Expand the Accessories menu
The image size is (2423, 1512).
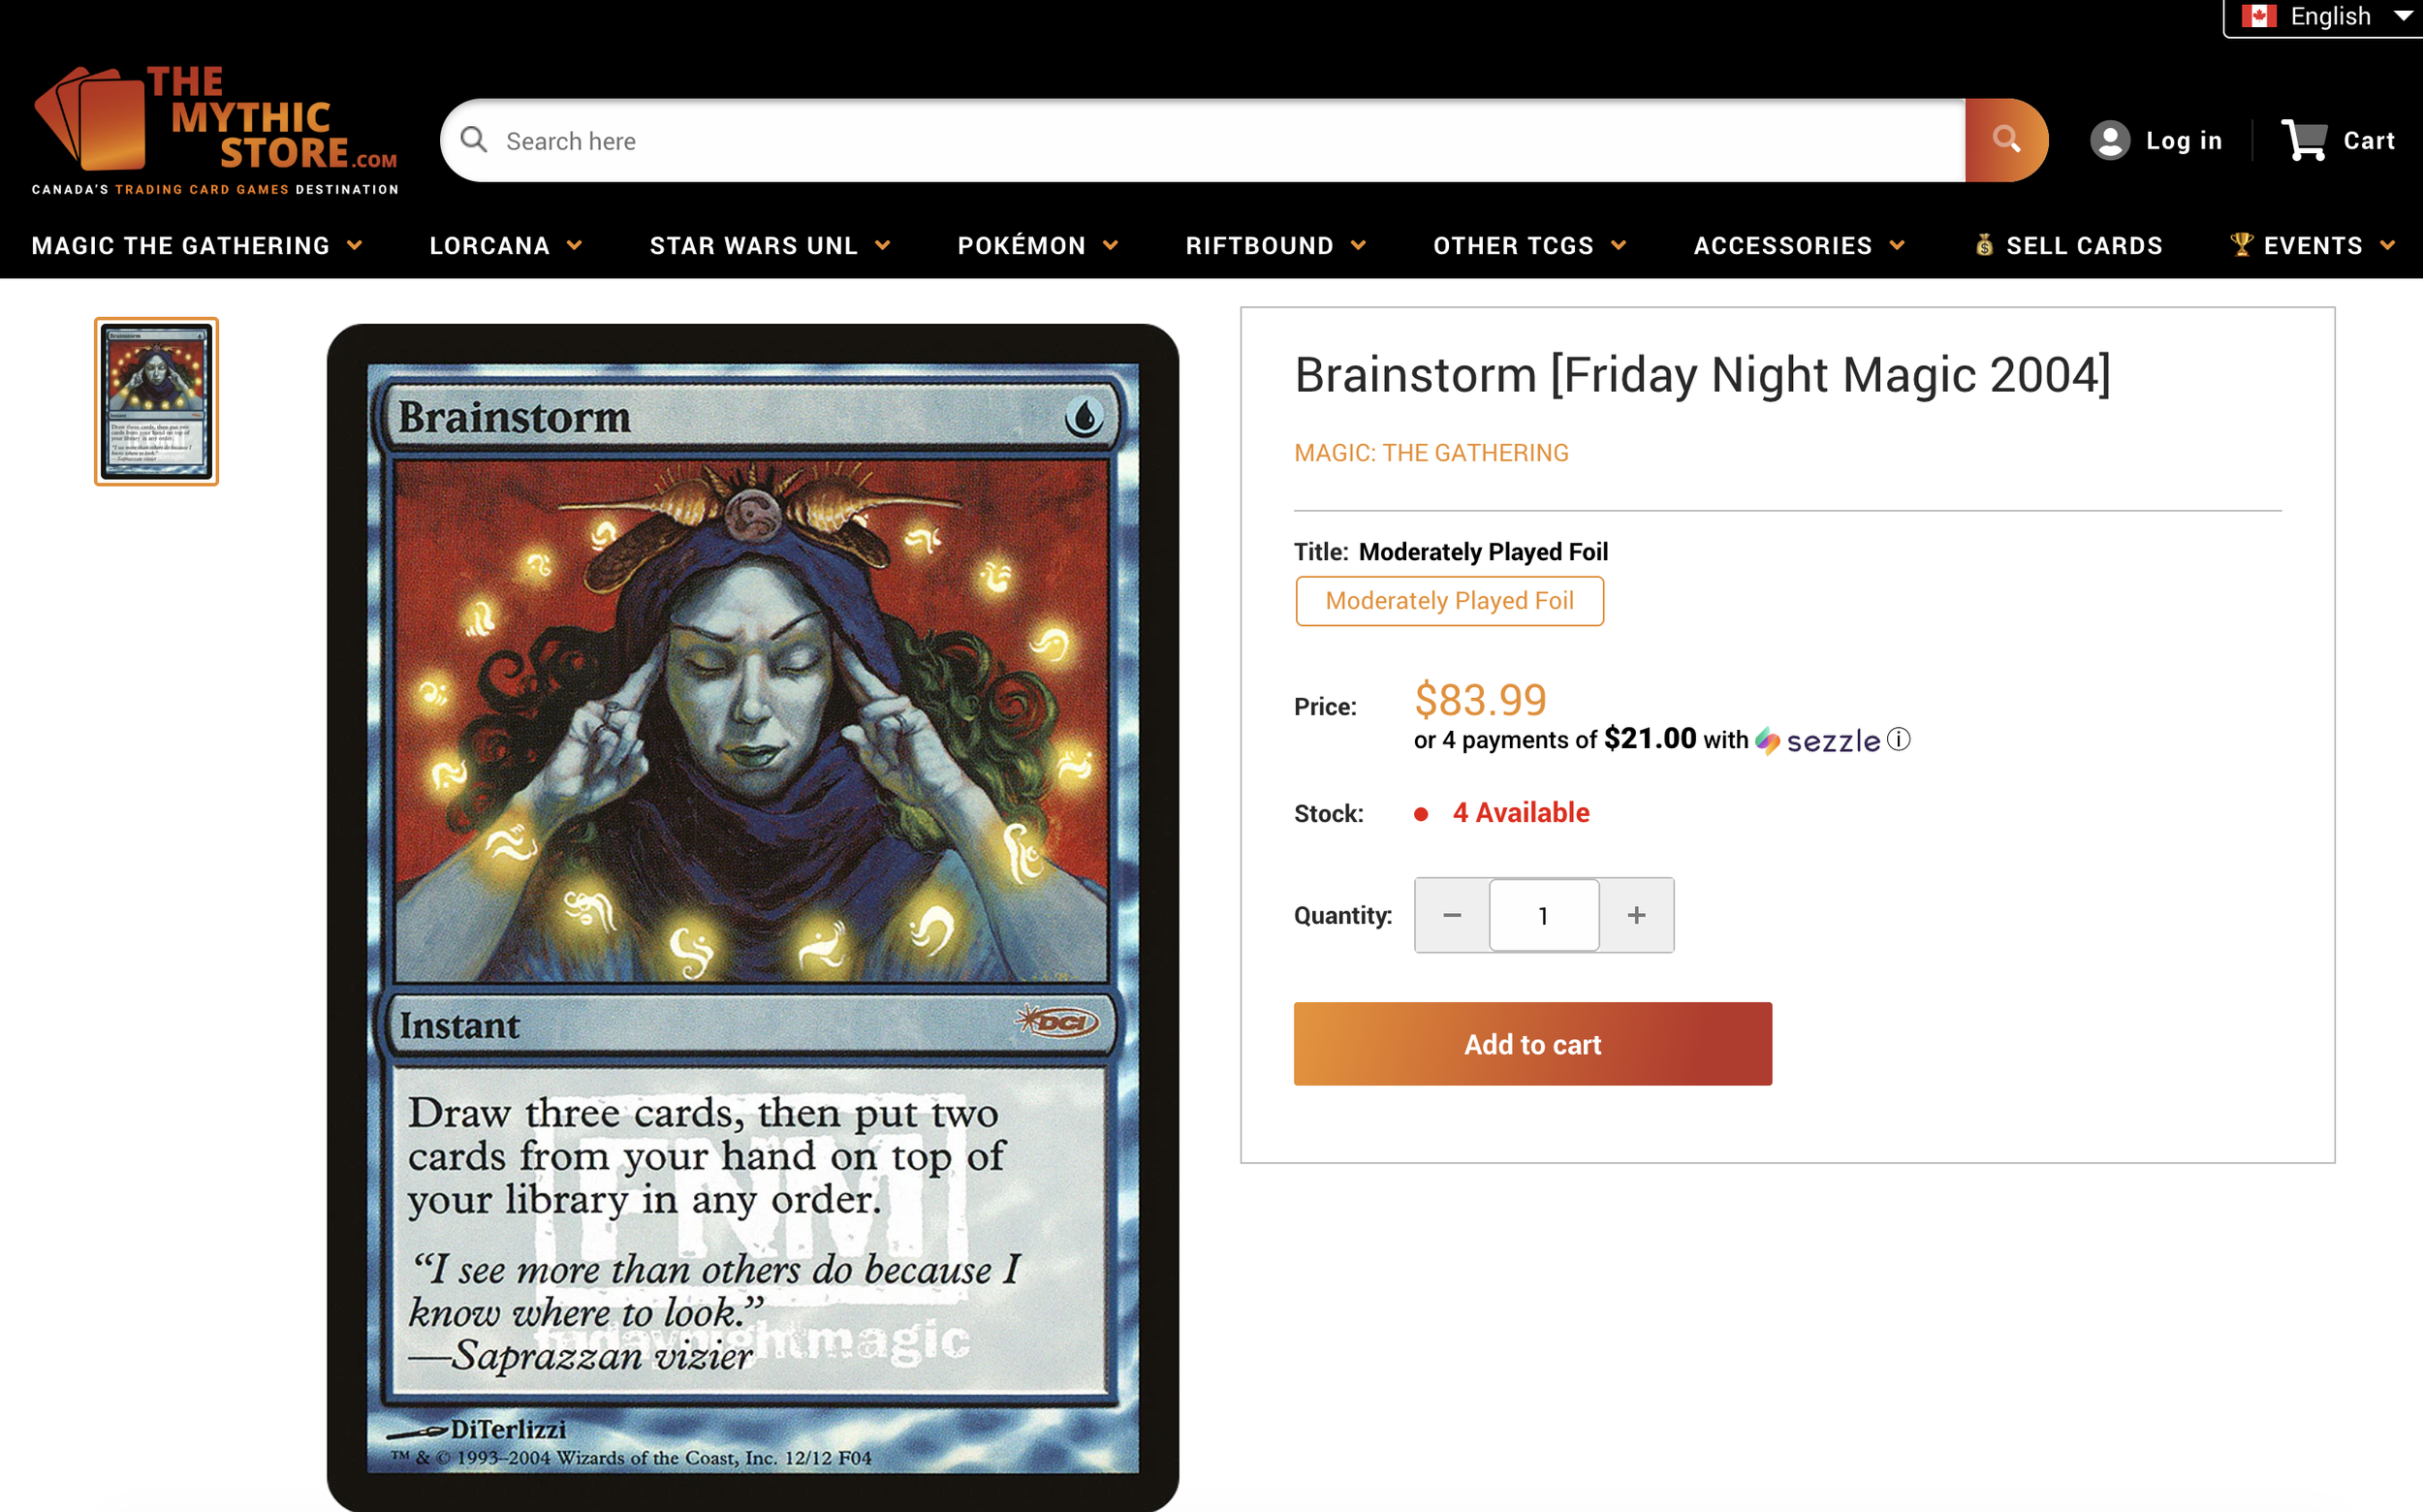1798,245
